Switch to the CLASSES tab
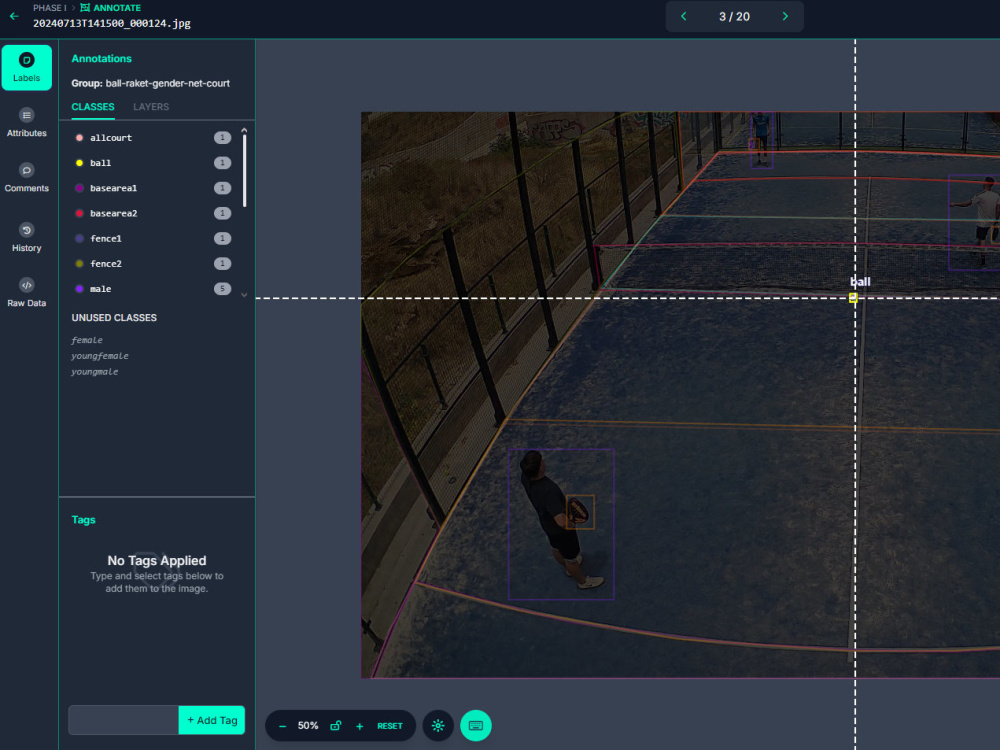 (x=93, y=107)
